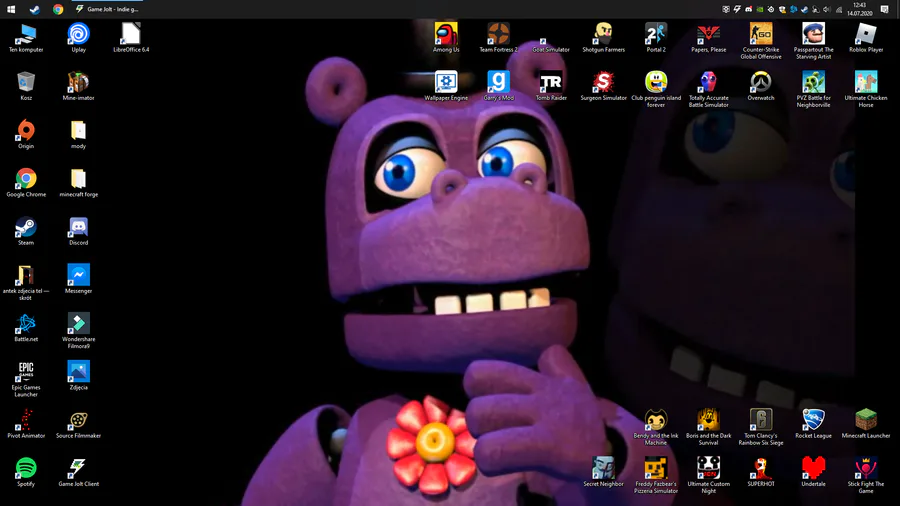Screen dimensions: 900x506
Task: Switch to Chrome in the taskbar
Action: tap(58, 9)
